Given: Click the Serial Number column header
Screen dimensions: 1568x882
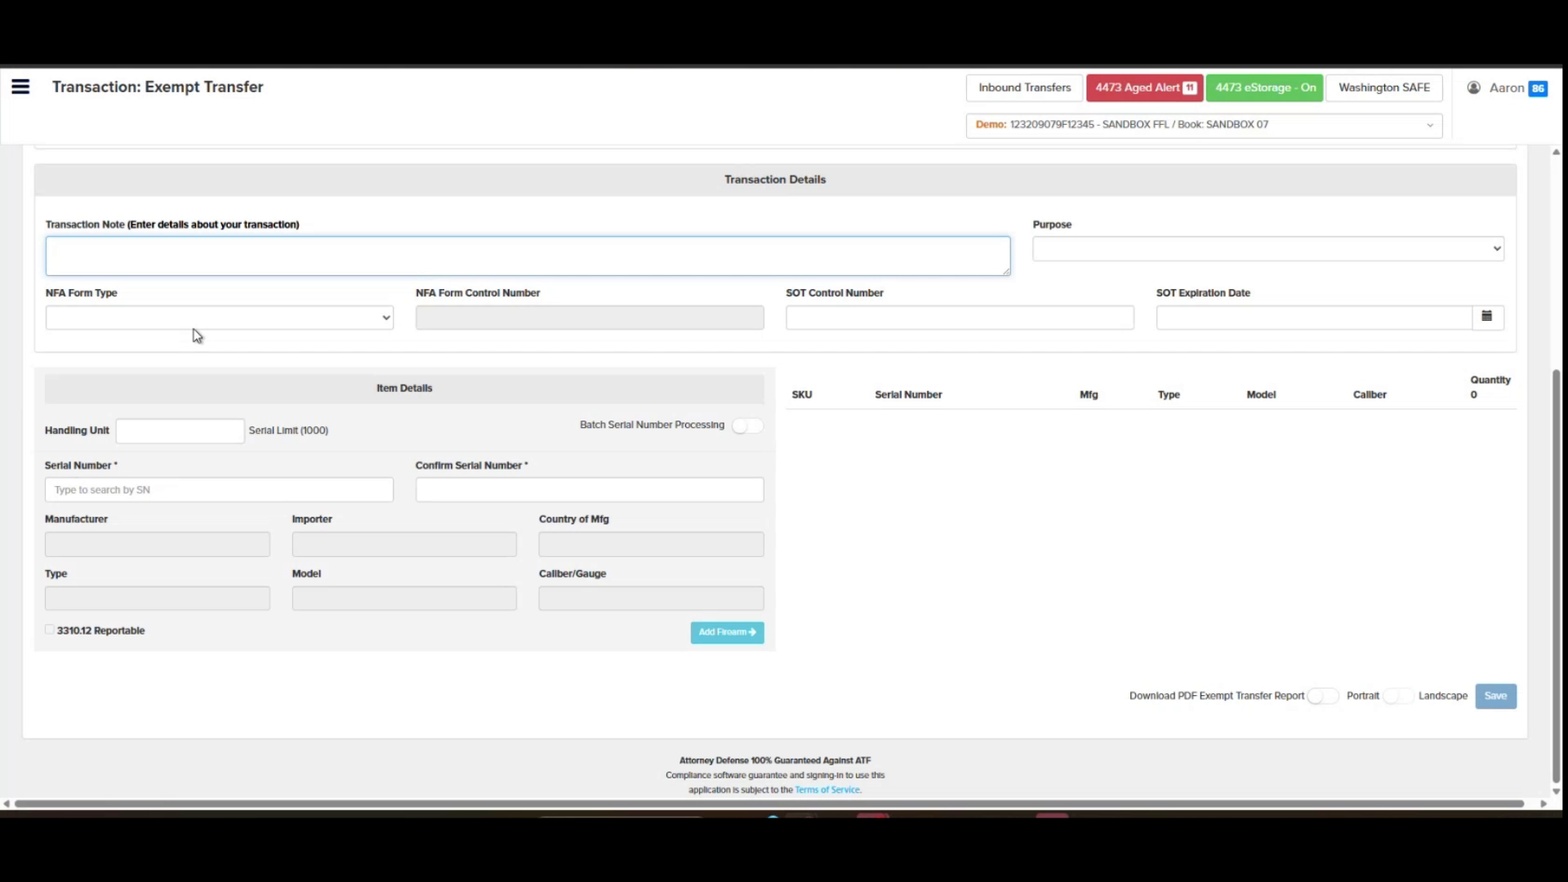Looking at the screenshot, I should click(908, 395).
